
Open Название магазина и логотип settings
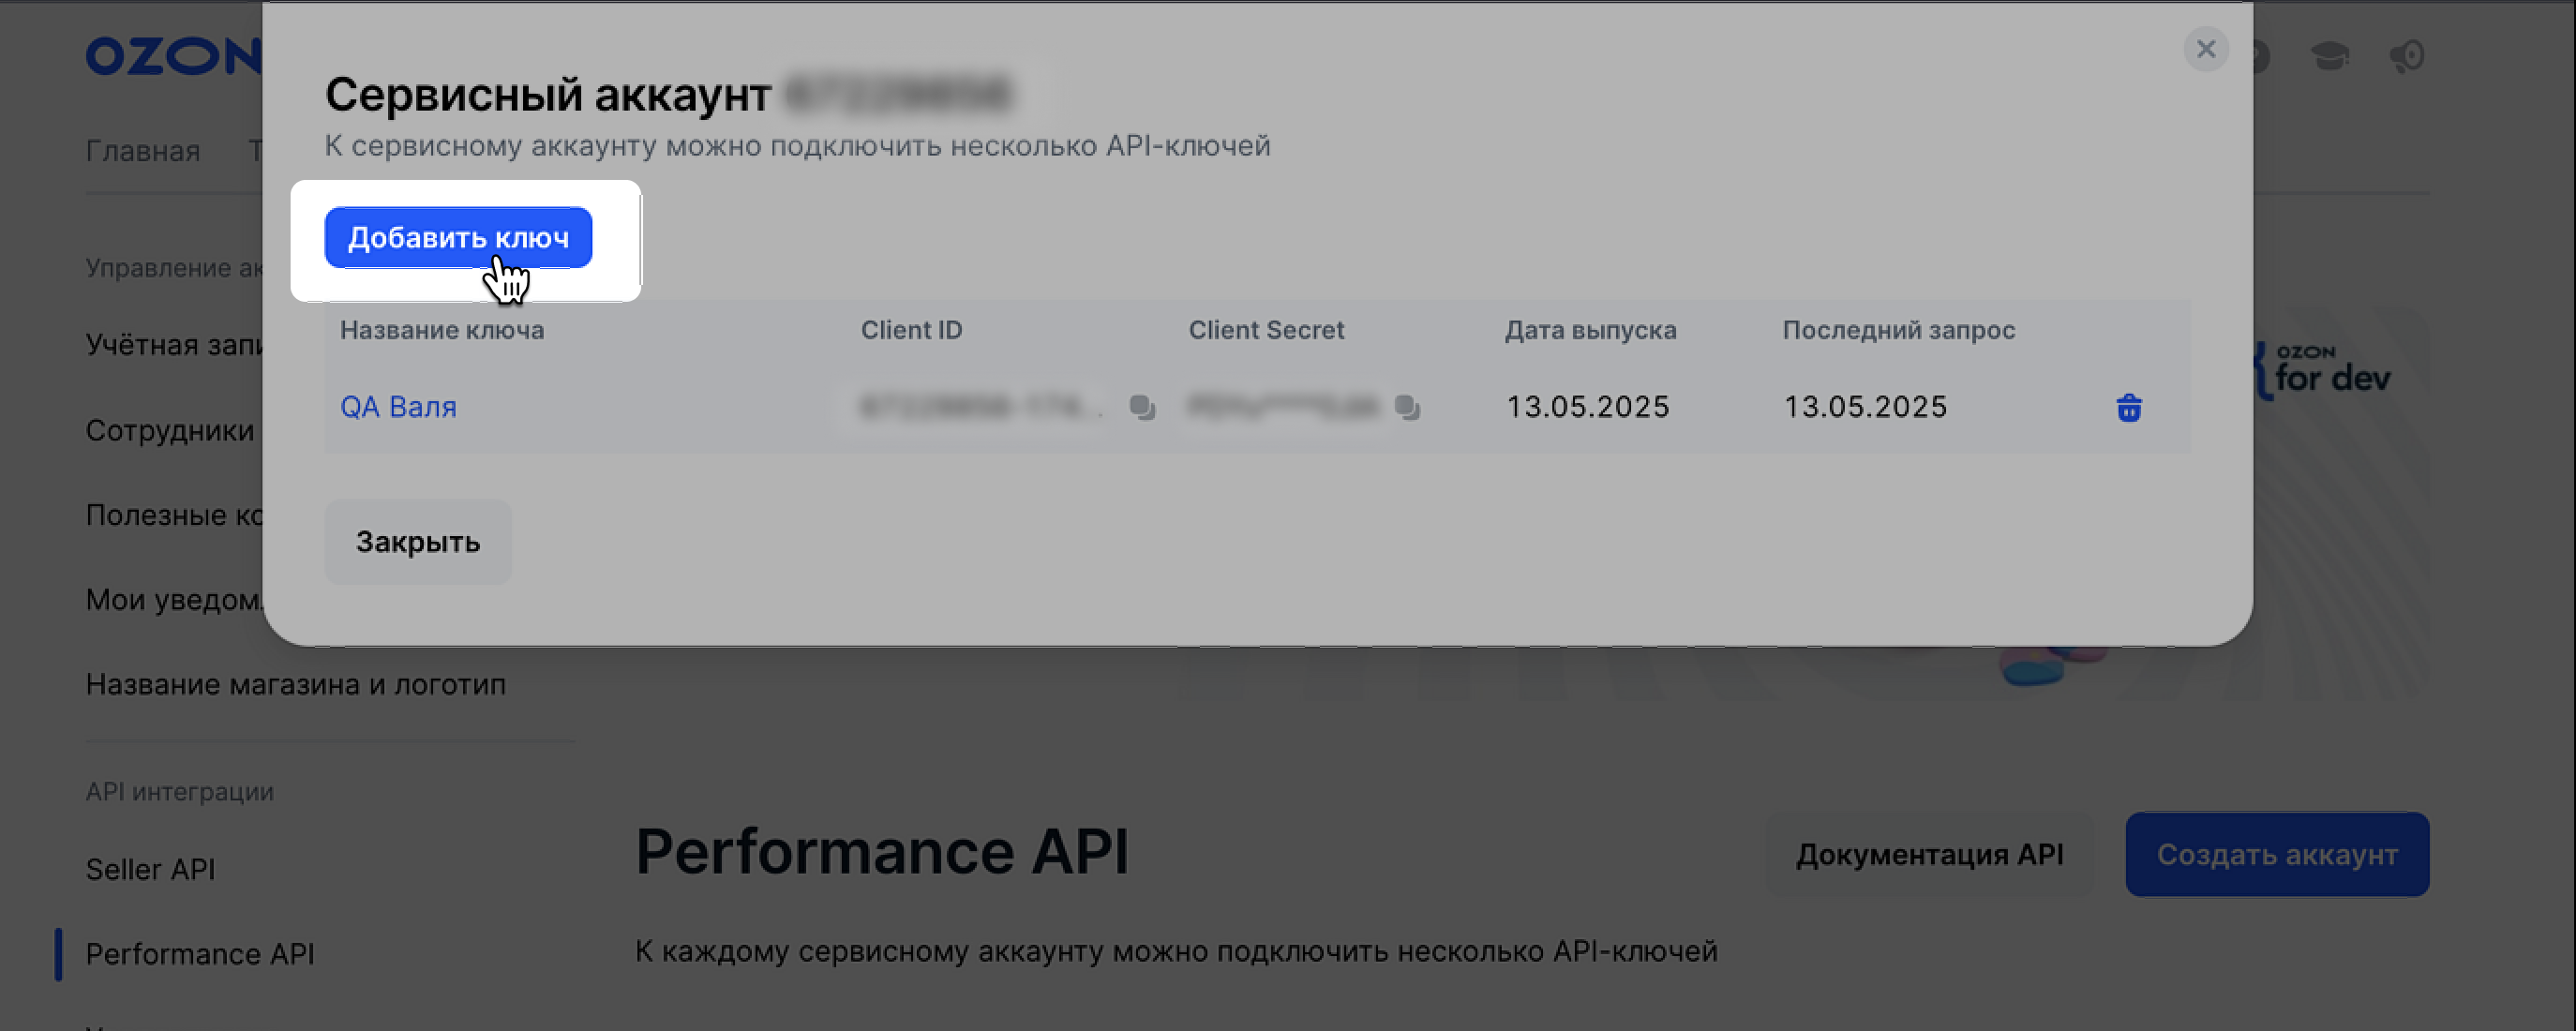[296, 685]
